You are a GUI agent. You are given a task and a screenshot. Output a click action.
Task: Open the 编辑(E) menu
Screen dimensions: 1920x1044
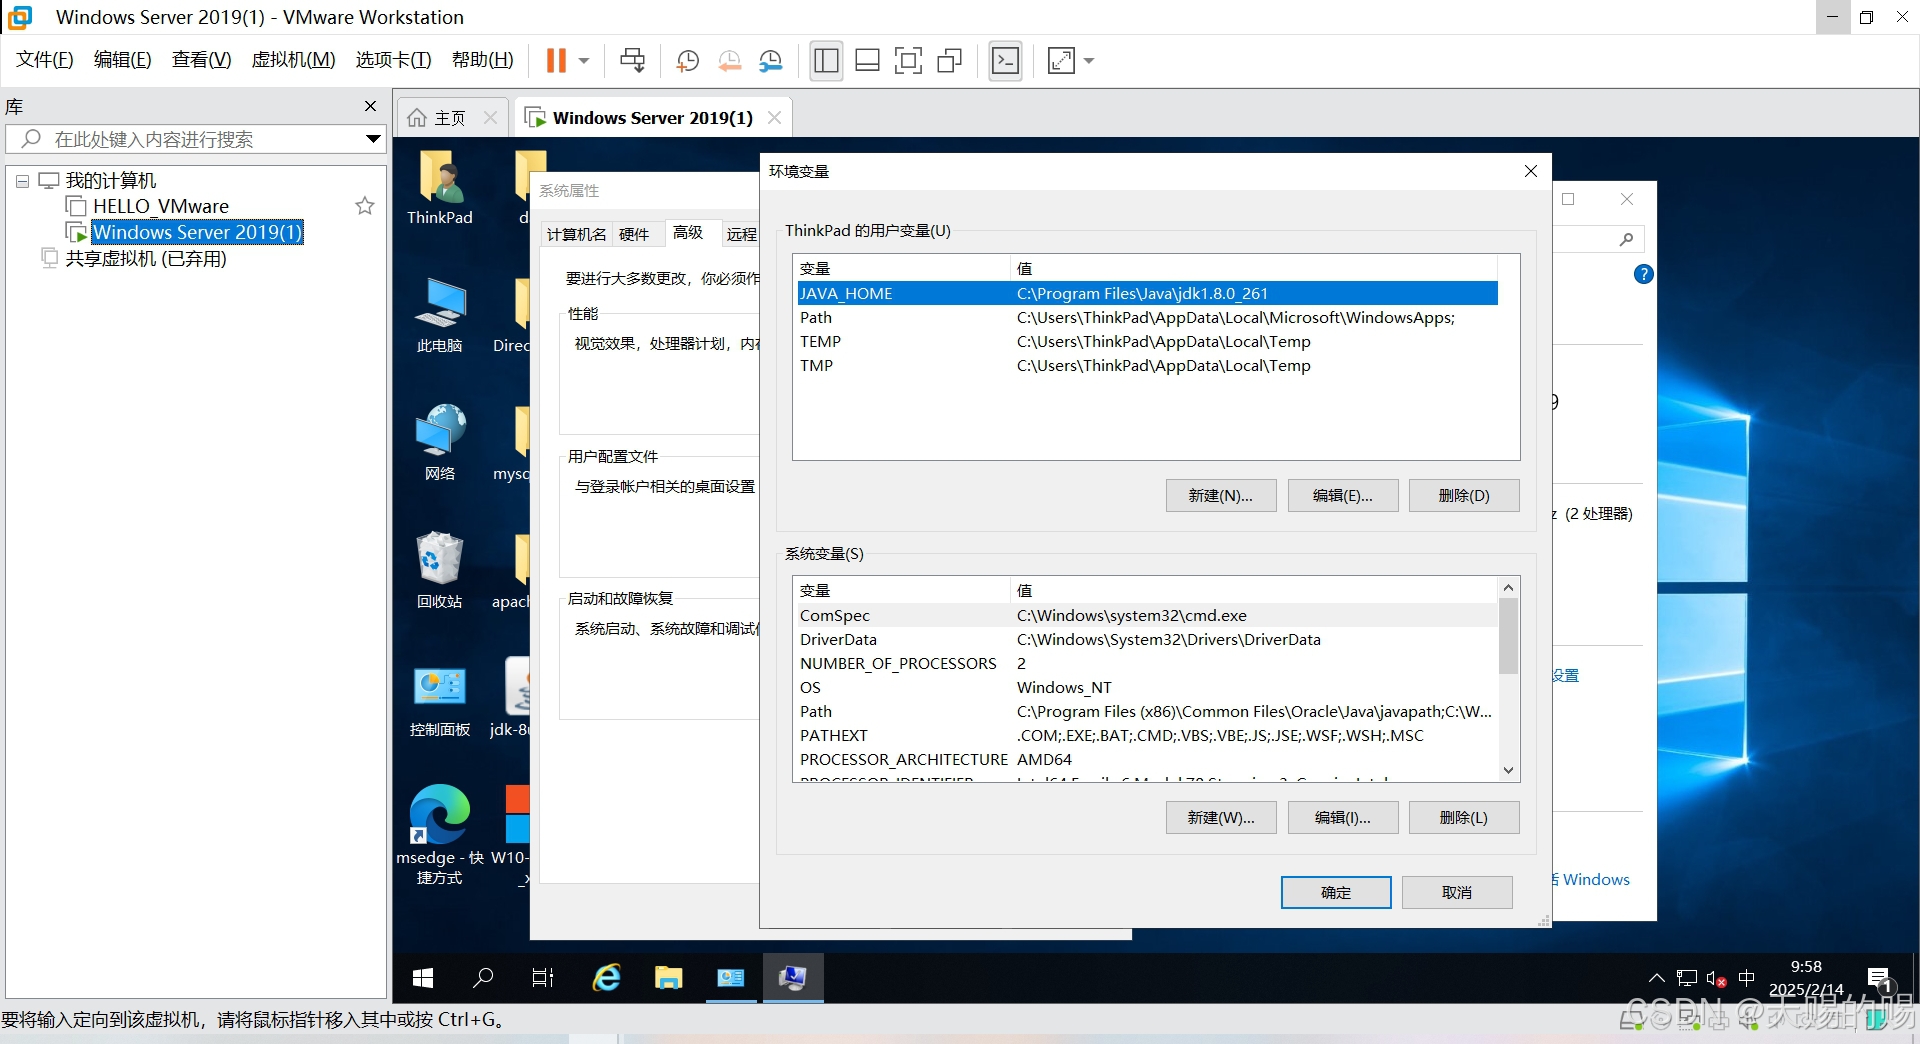pyautogui.click(x=122, y=60)
